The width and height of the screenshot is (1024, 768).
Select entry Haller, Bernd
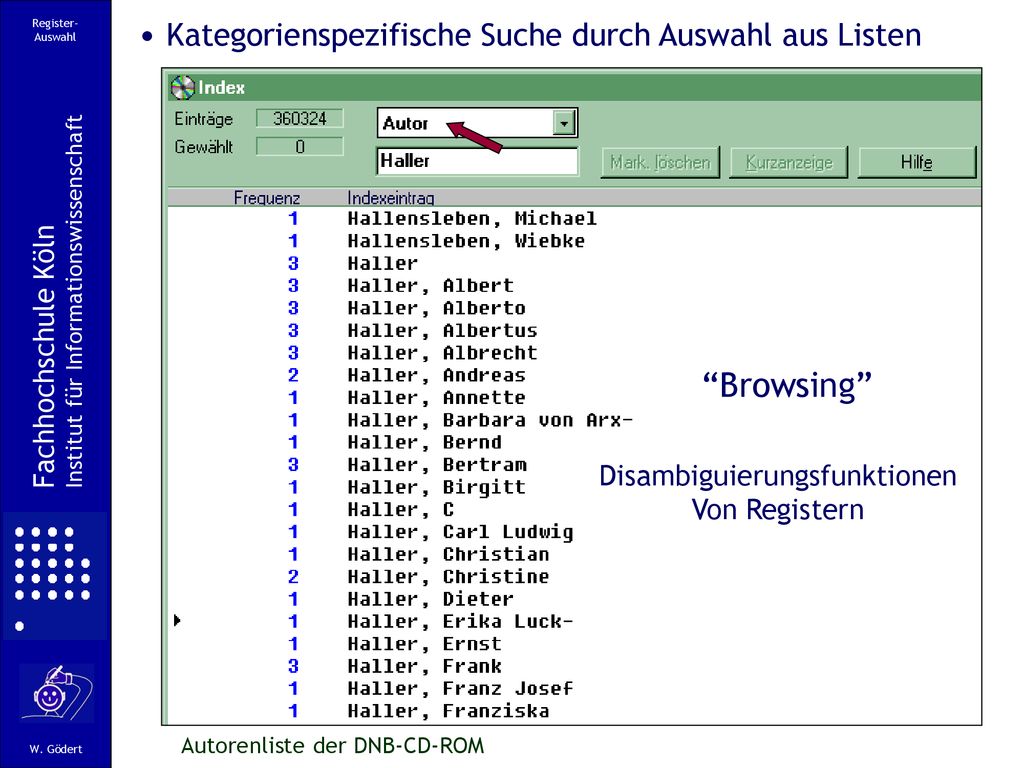coord(424,442)
